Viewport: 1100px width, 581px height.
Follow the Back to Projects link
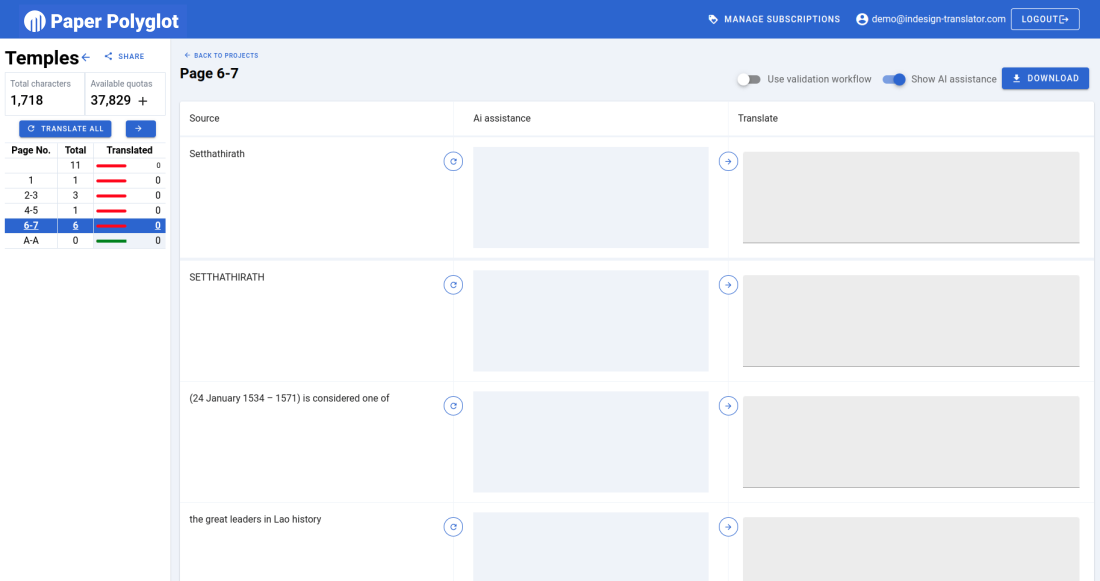tap(221, 55)
